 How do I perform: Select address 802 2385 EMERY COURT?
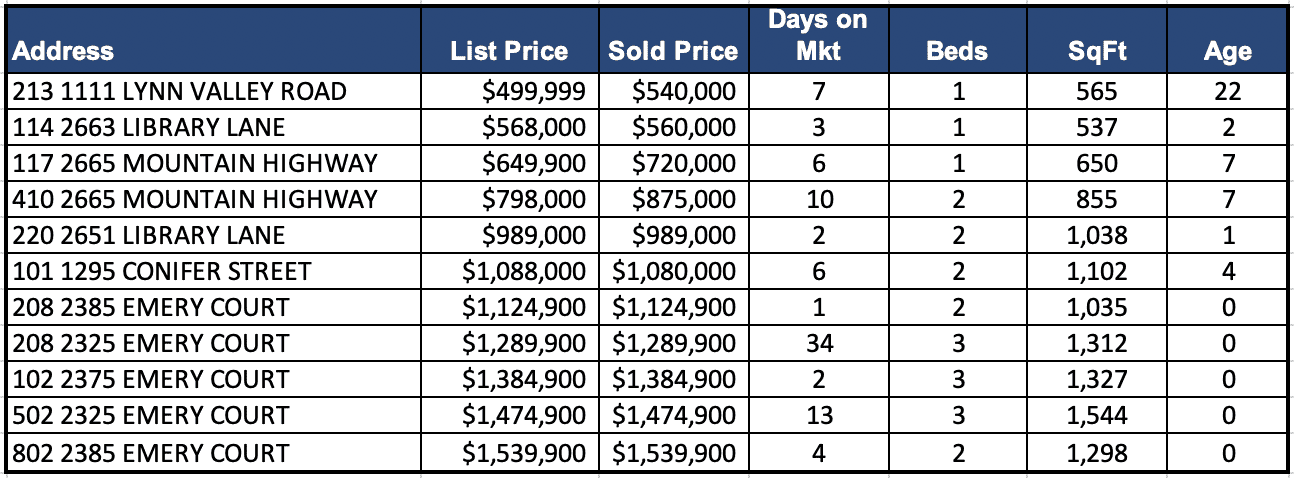click(151, 452)
